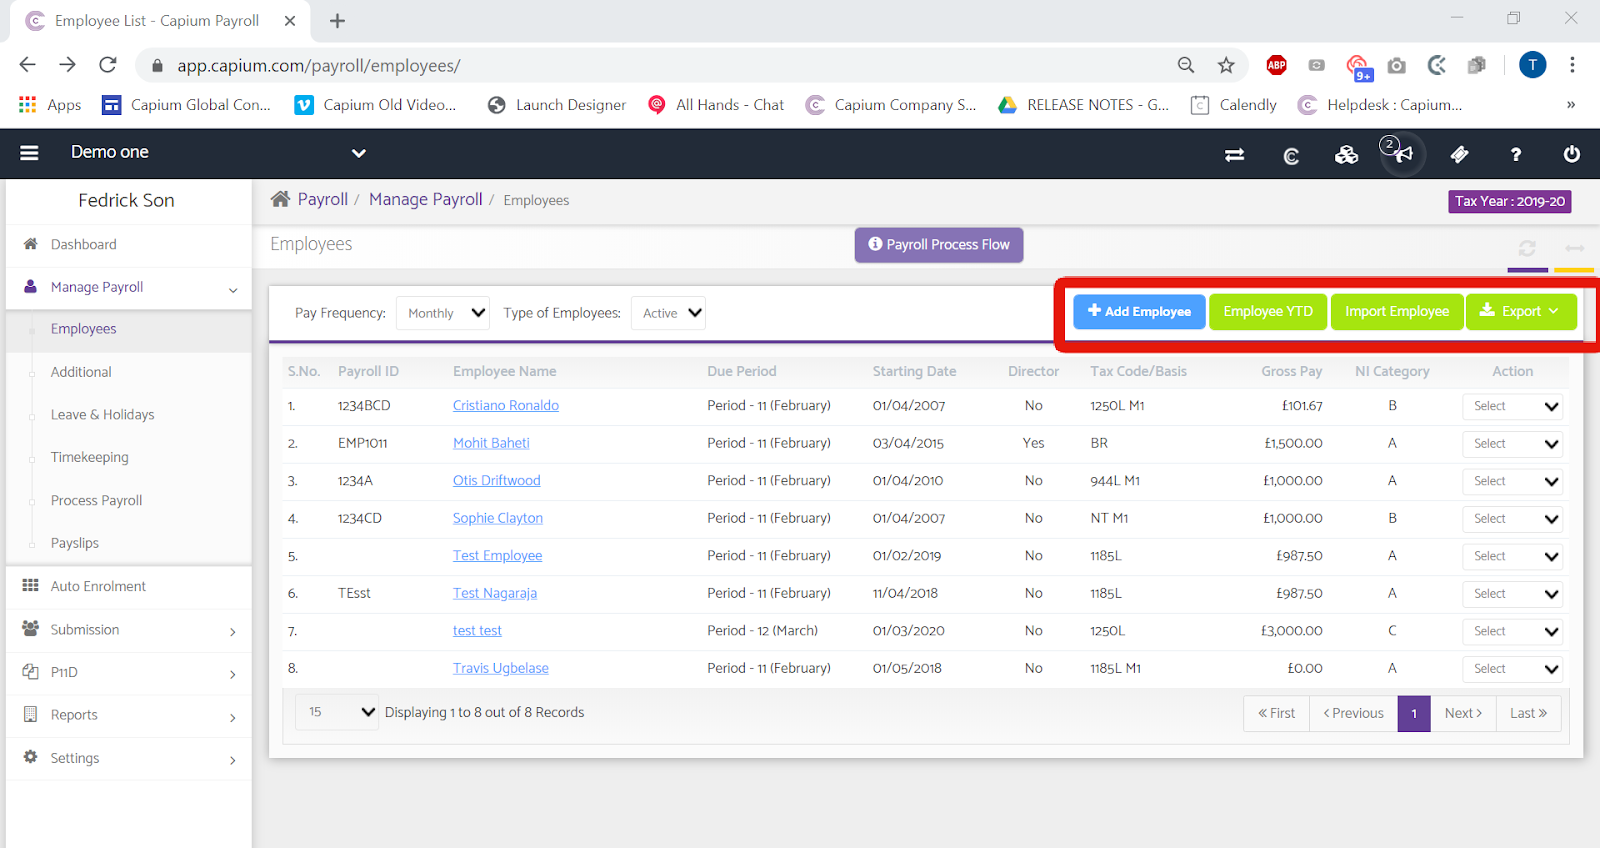The height and width of the screenshot is (848, 1600).
Task: Open Action Select dropdown for Travis Ugbelase
Action: pyautogui.click(x=1512, y=669)
